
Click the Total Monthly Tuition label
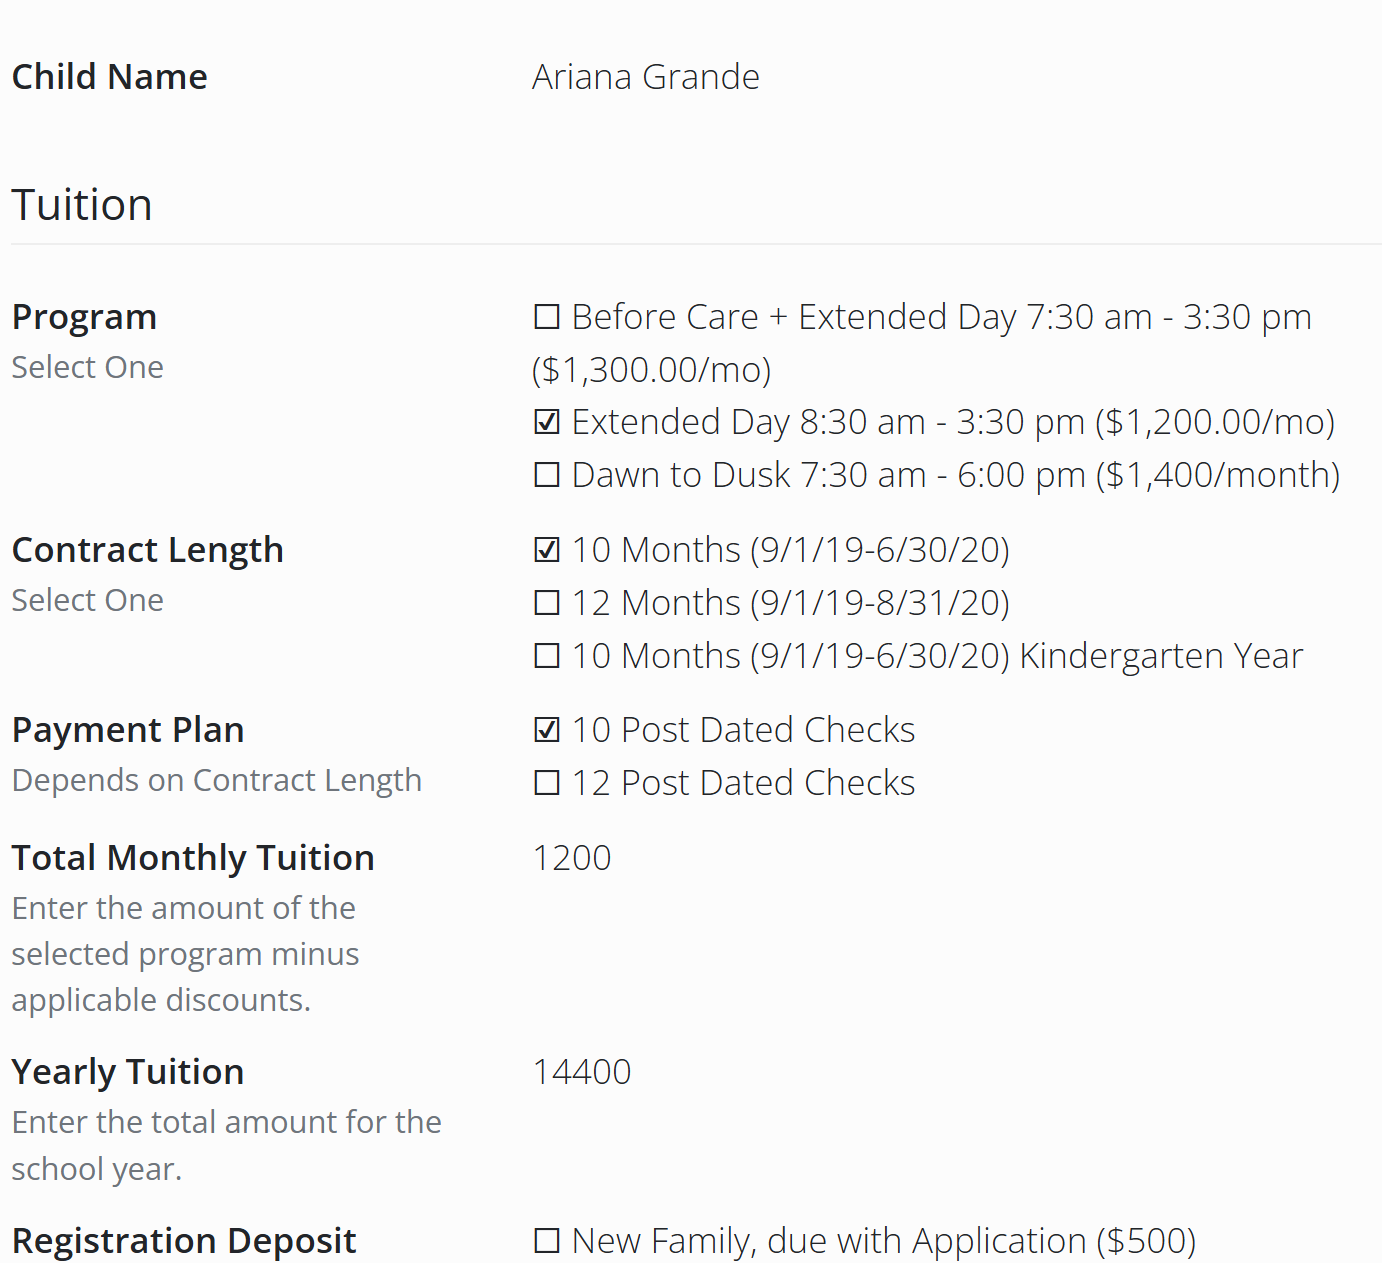(x=193, y=858)
